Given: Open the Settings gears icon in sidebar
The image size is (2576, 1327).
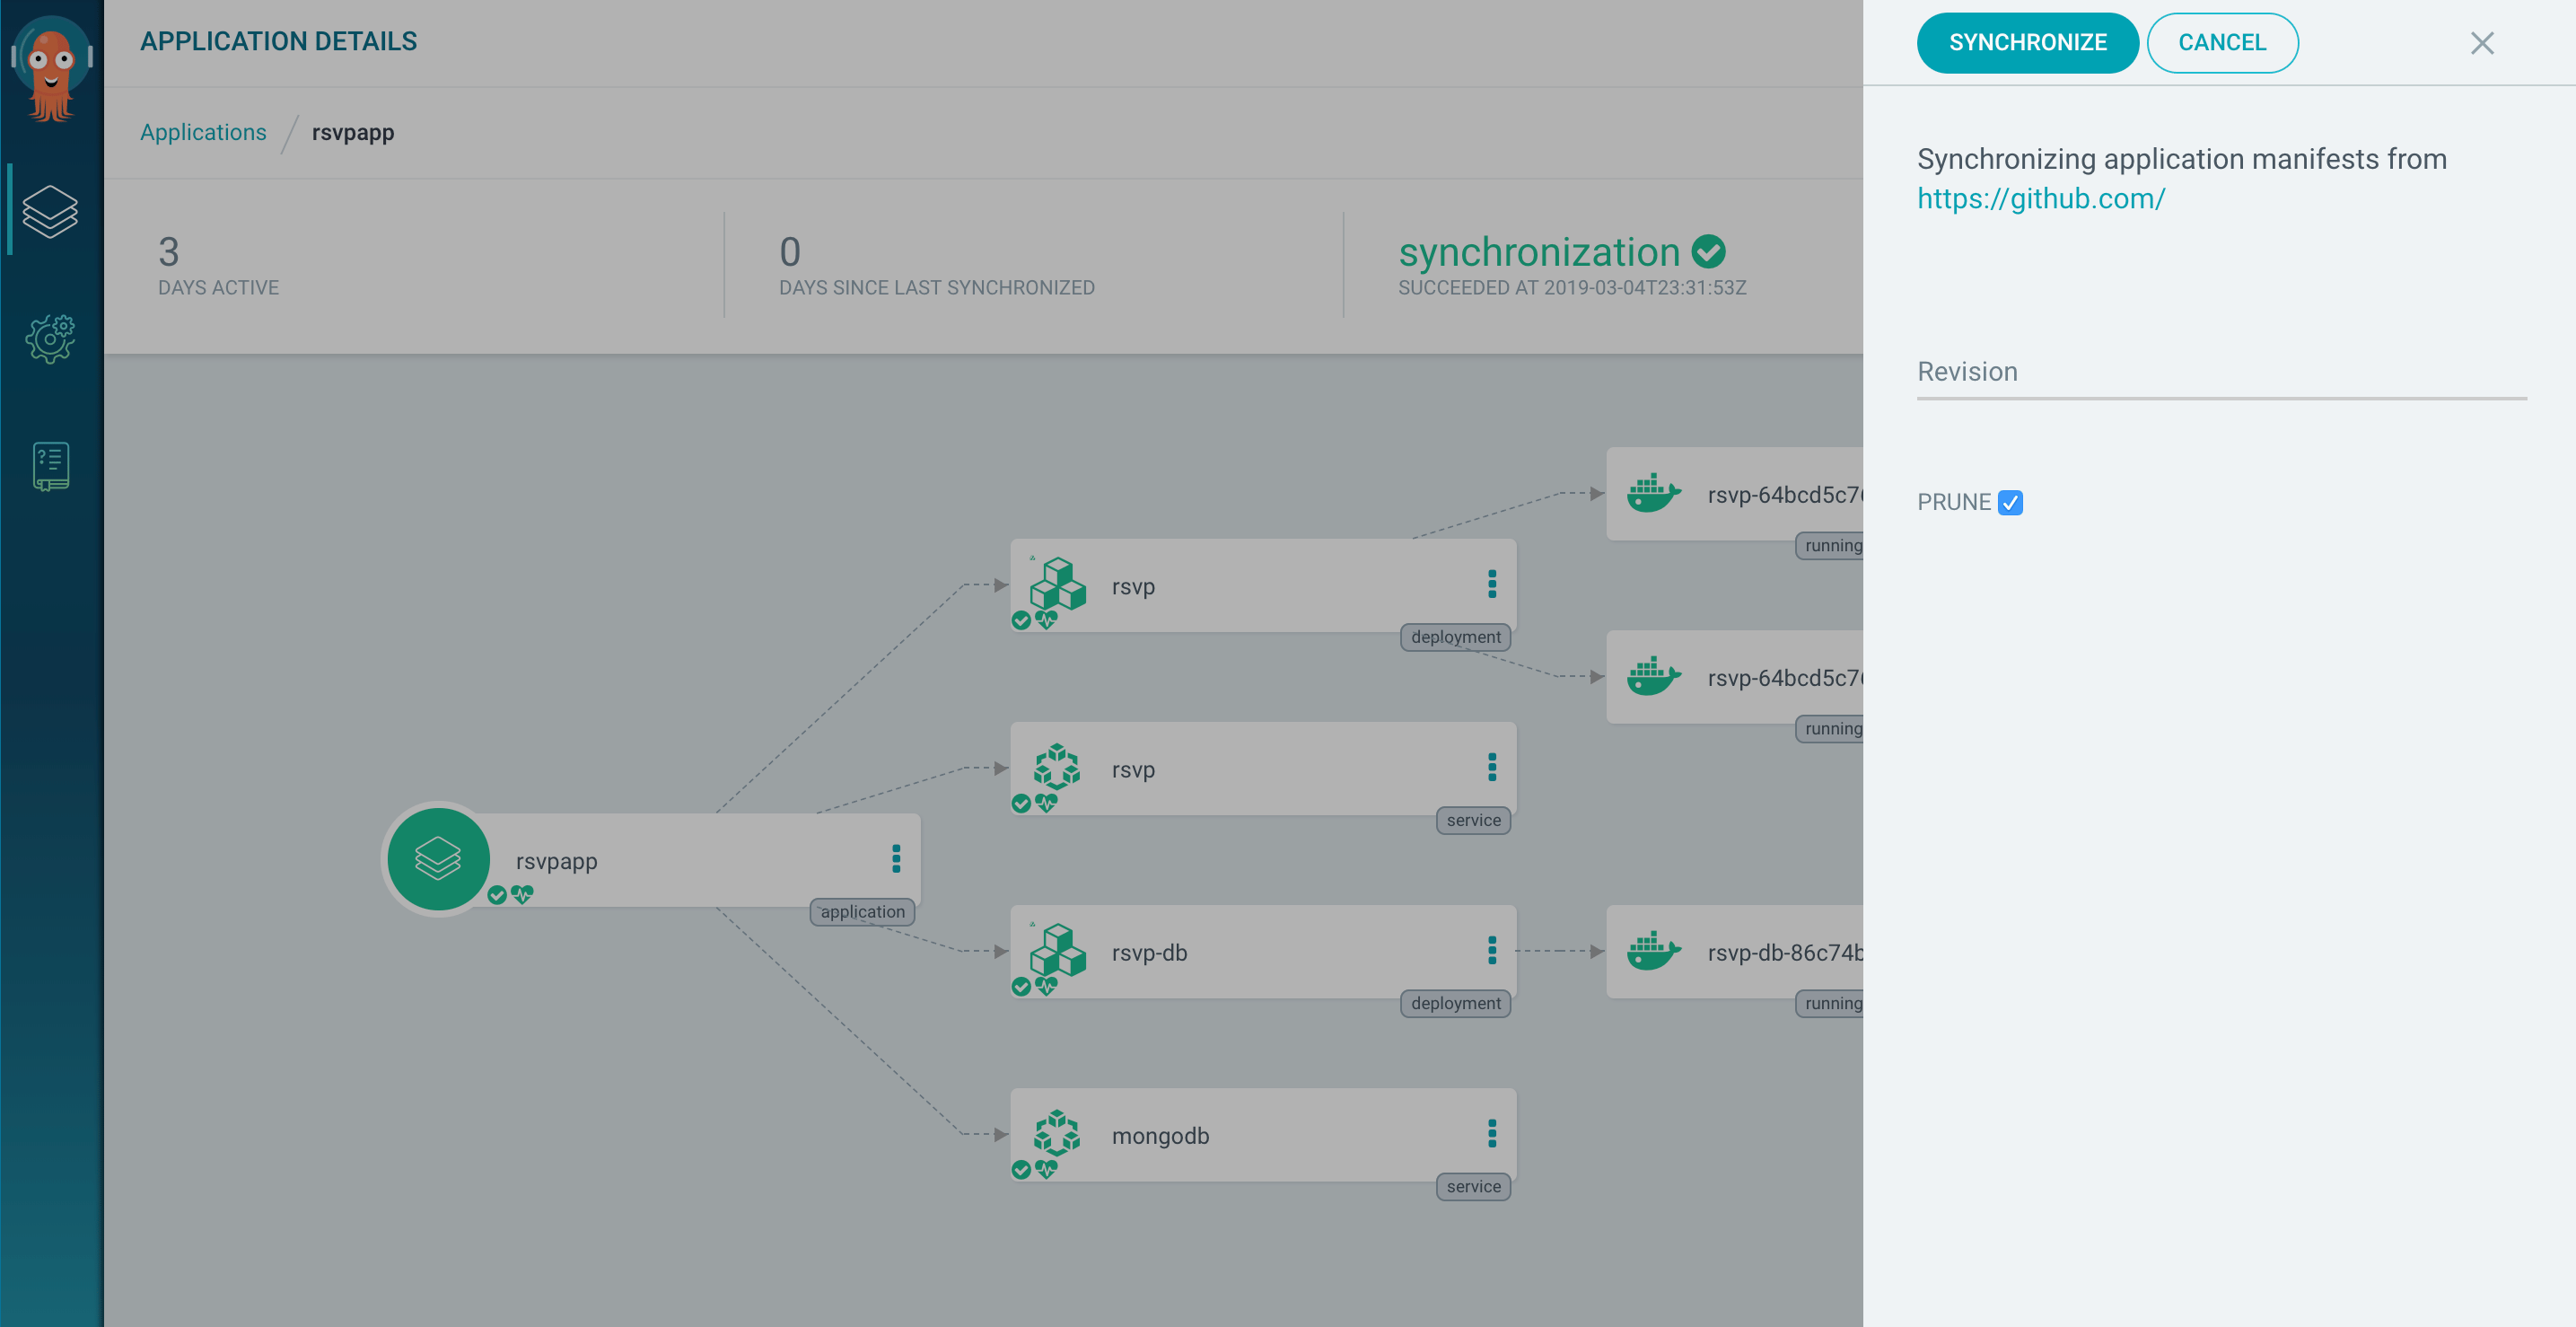Looking at the screenshot, I should tap(50, 339).
